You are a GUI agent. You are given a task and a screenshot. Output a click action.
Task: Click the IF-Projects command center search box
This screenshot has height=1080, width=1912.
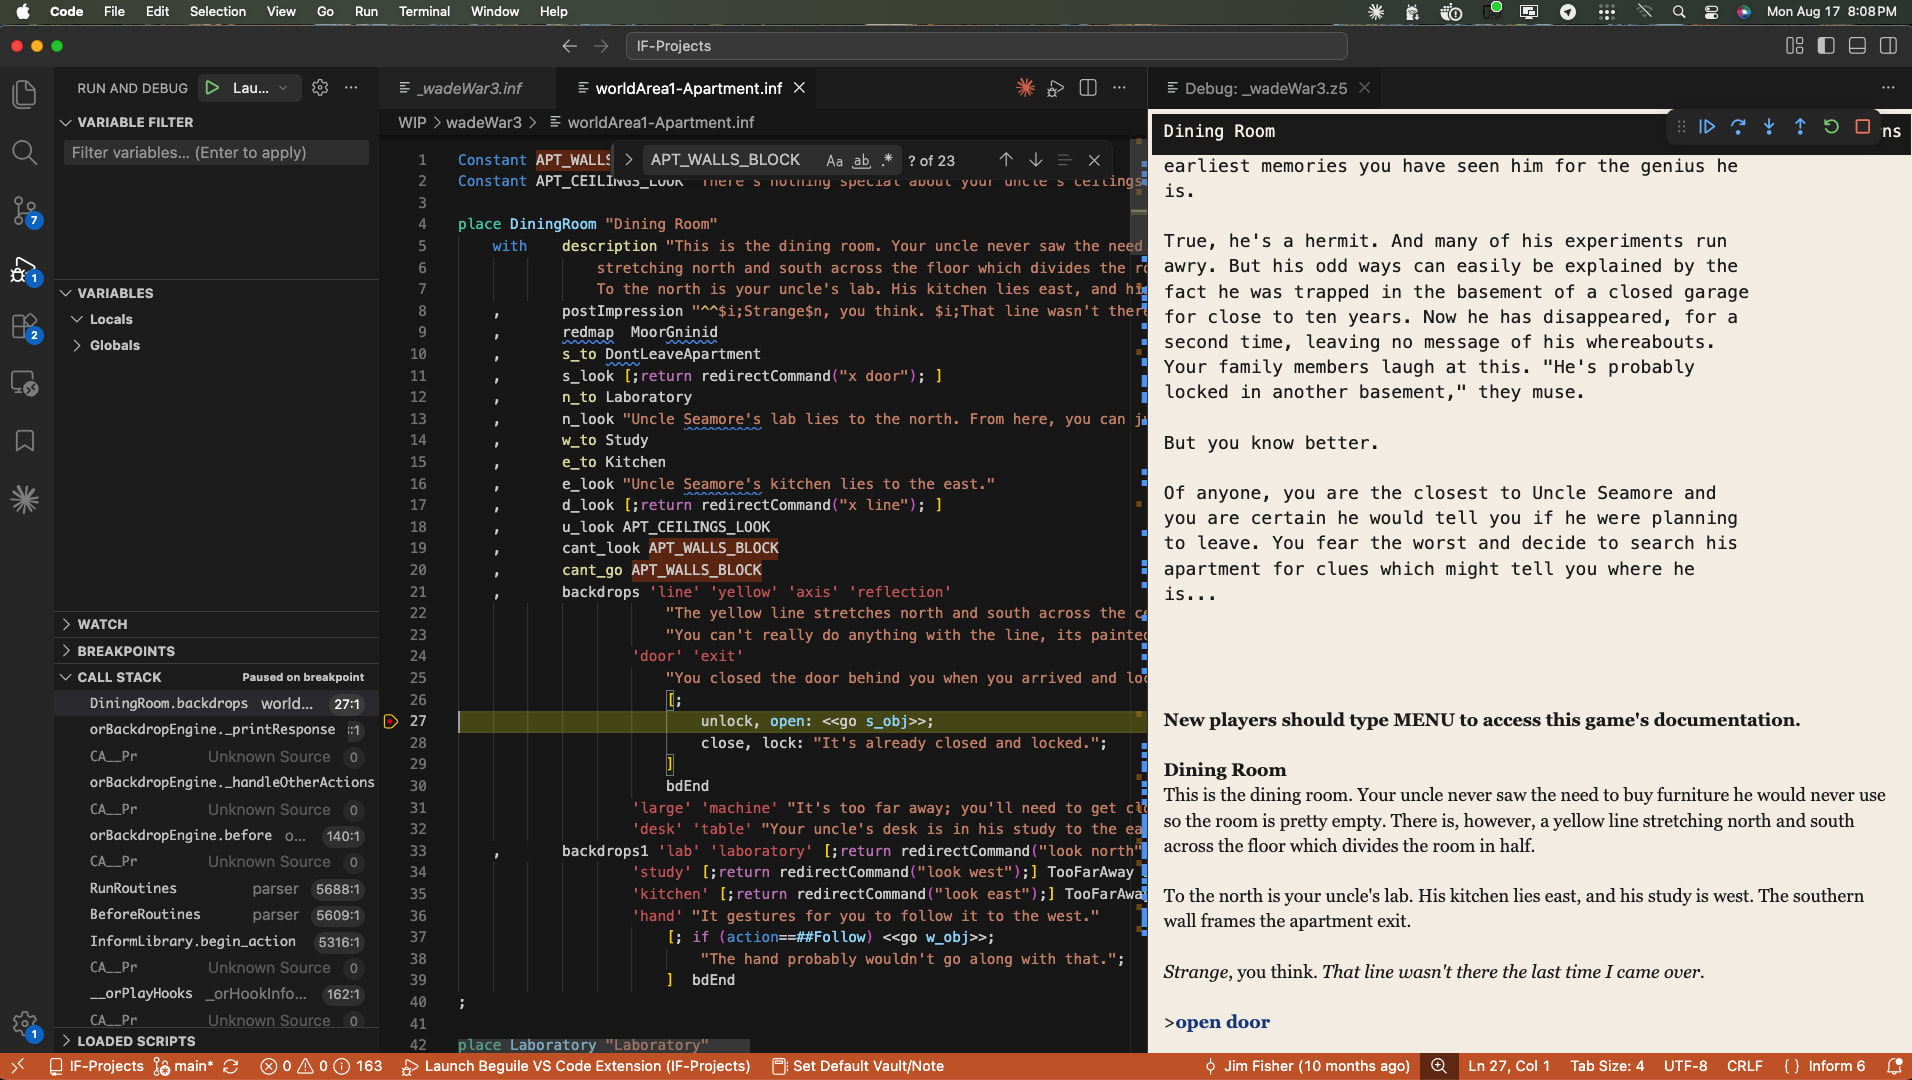(986, 46)
